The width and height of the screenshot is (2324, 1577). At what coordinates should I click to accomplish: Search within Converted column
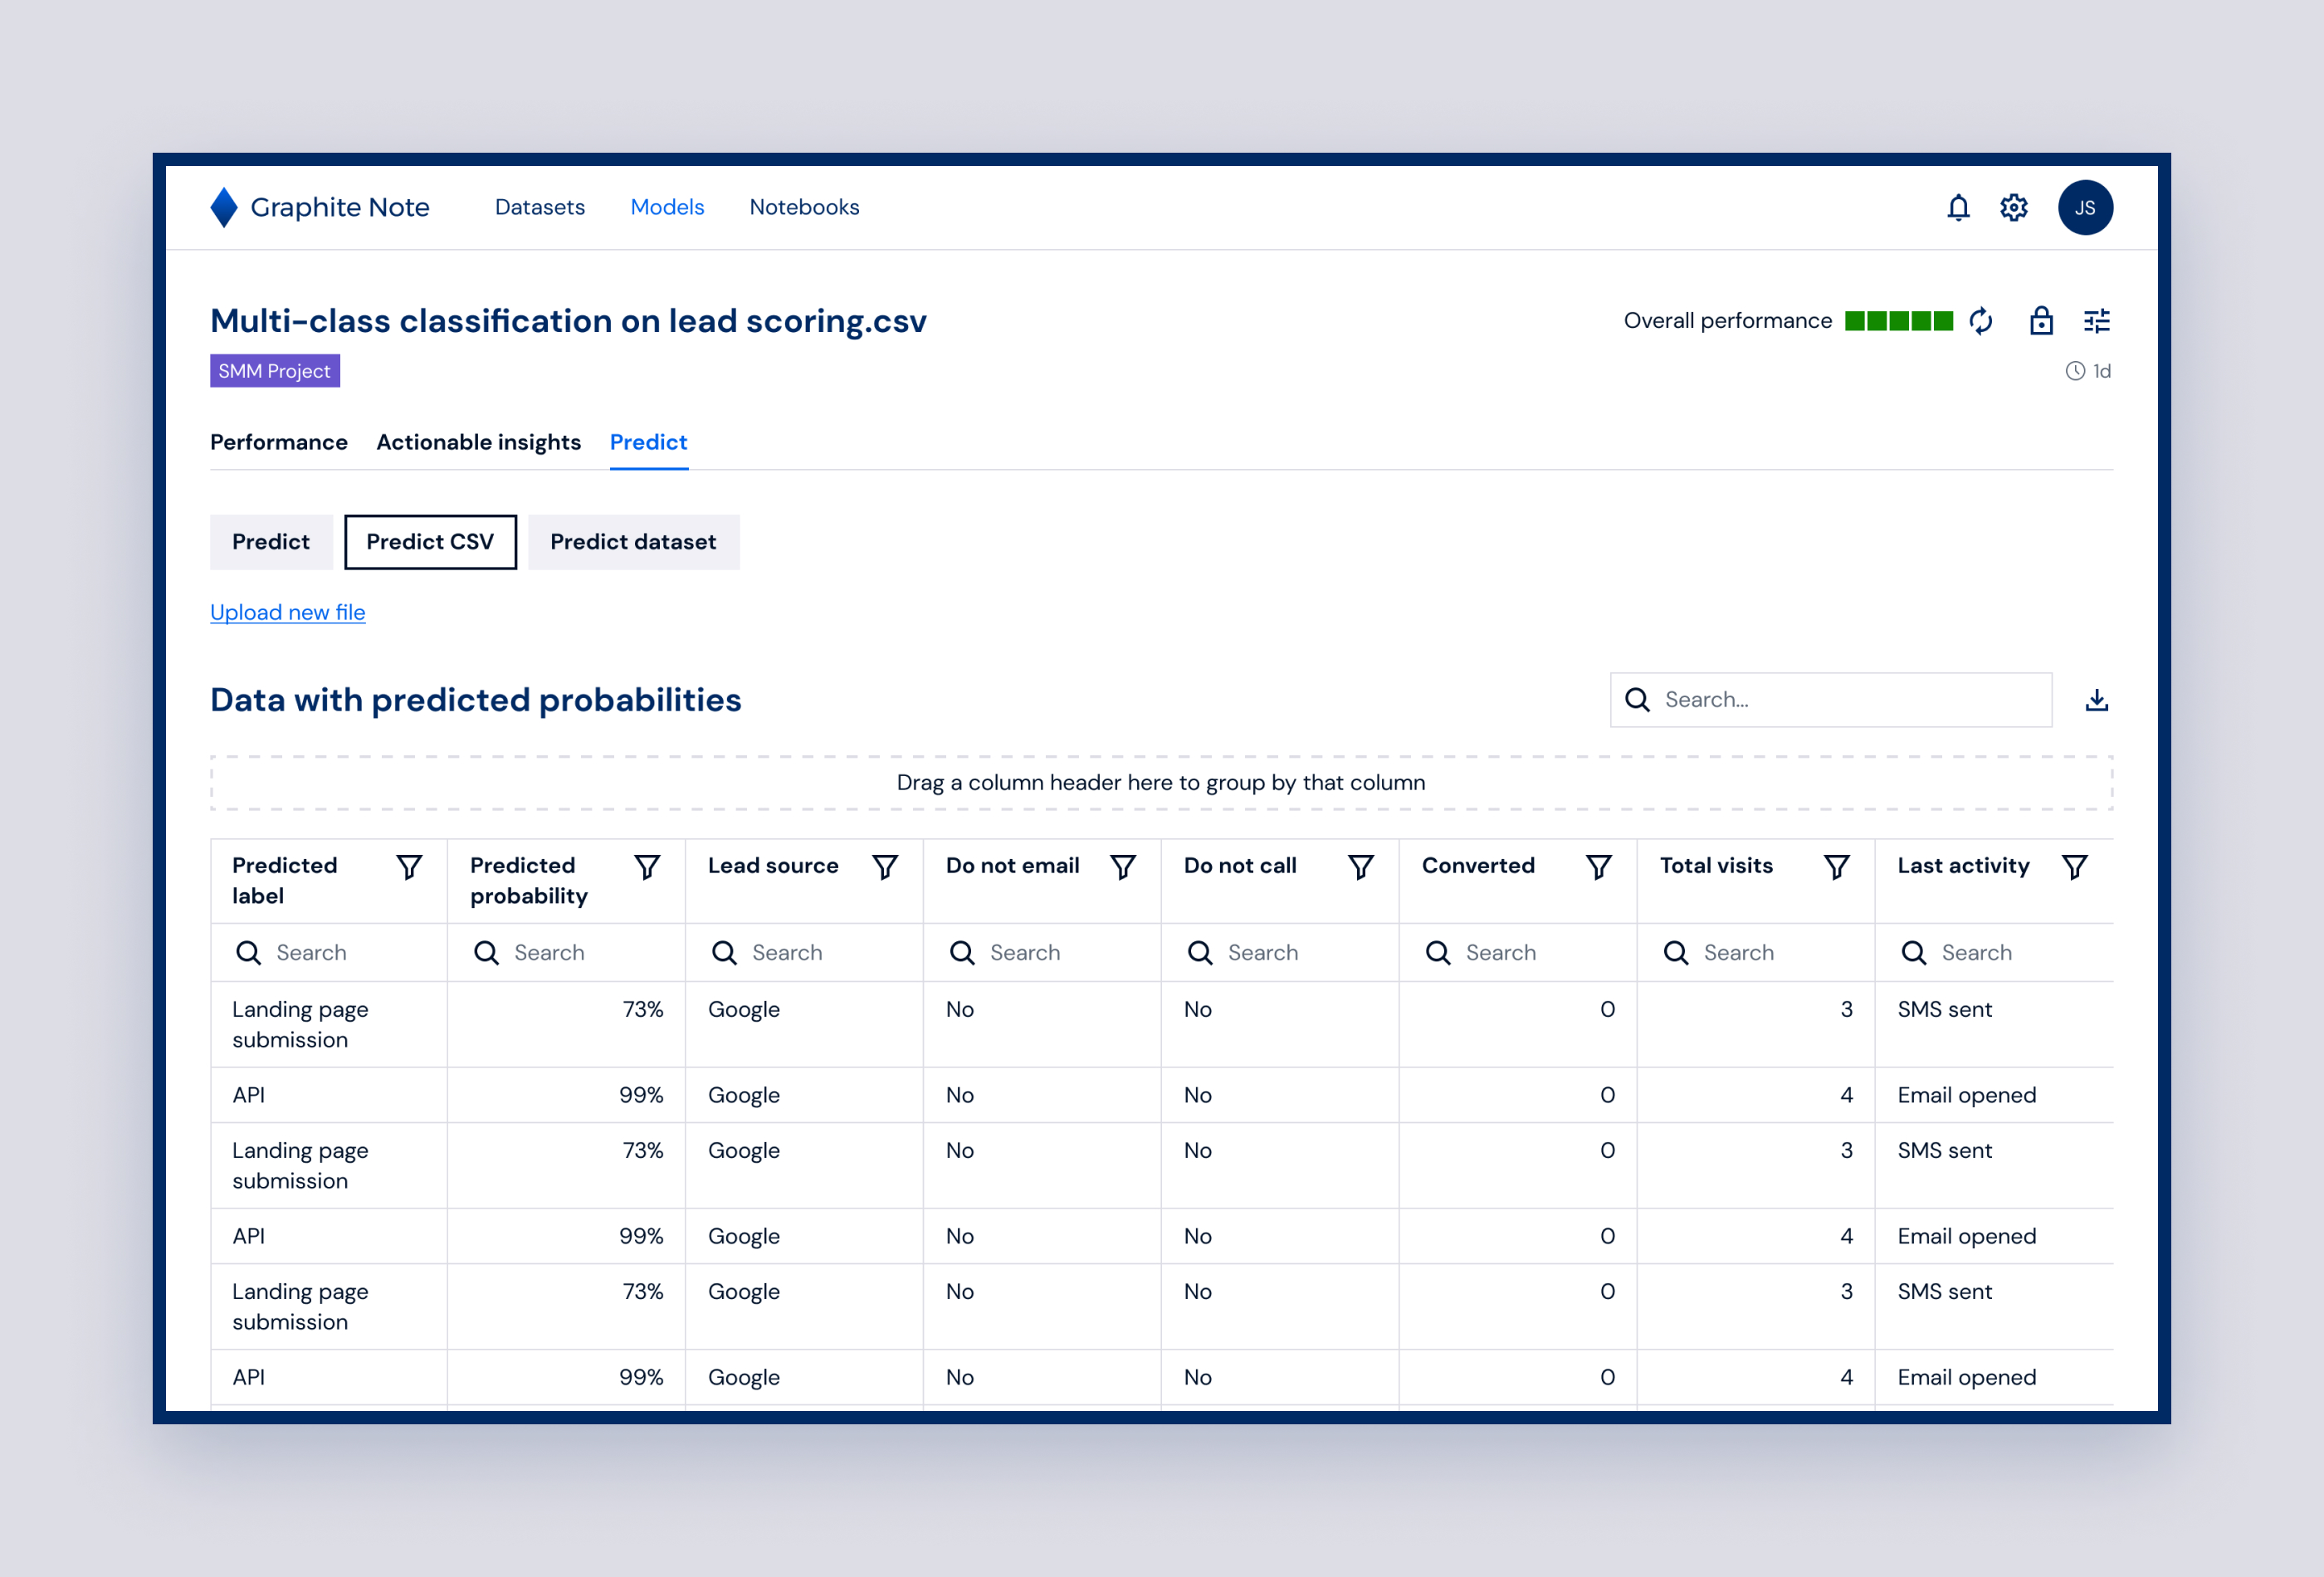tap(1519, 953)
